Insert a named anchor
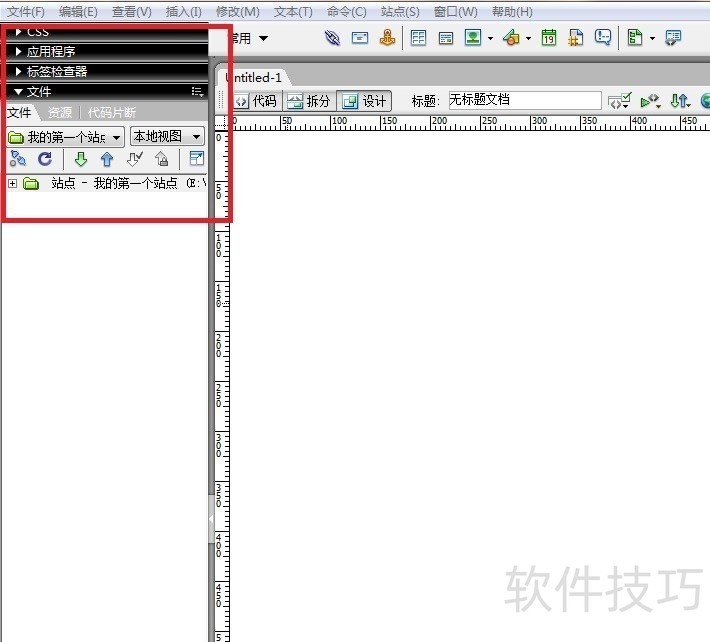710x642 pixels. coord(387,38)
